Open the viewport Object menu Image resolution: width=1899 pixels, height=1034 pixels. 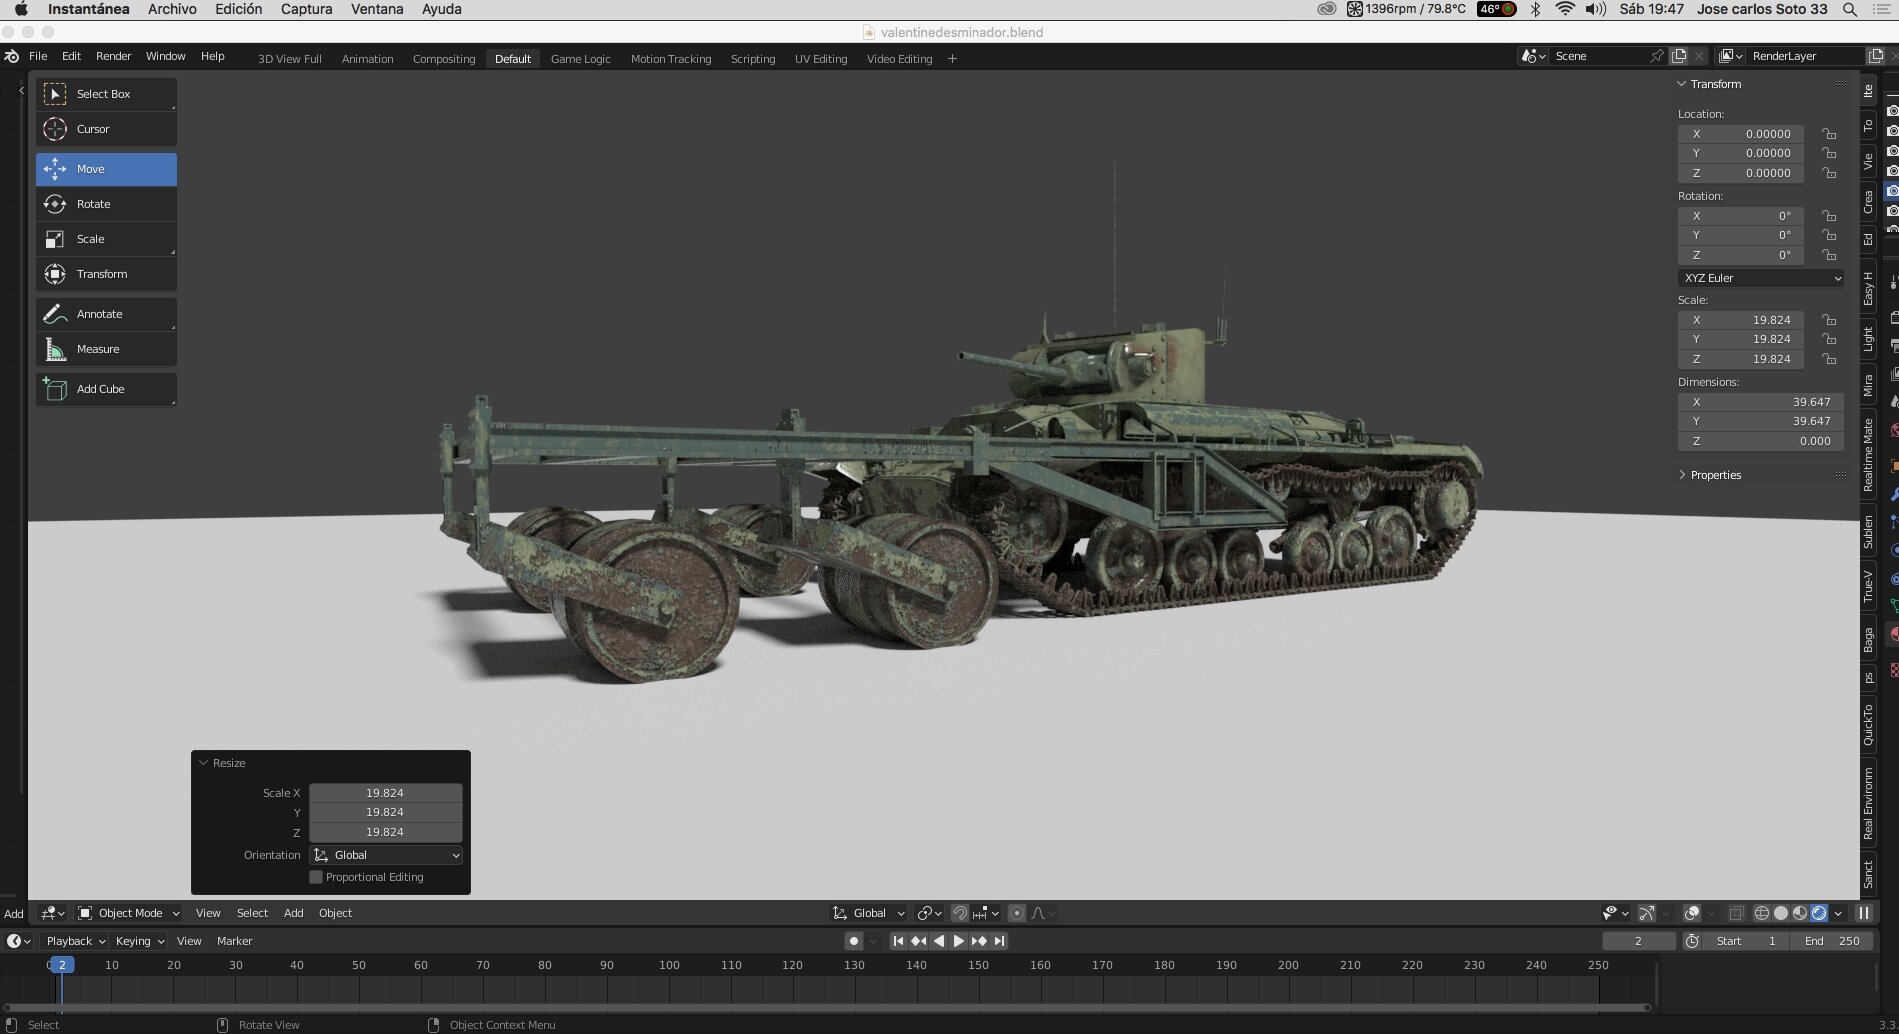pos(335,913)
